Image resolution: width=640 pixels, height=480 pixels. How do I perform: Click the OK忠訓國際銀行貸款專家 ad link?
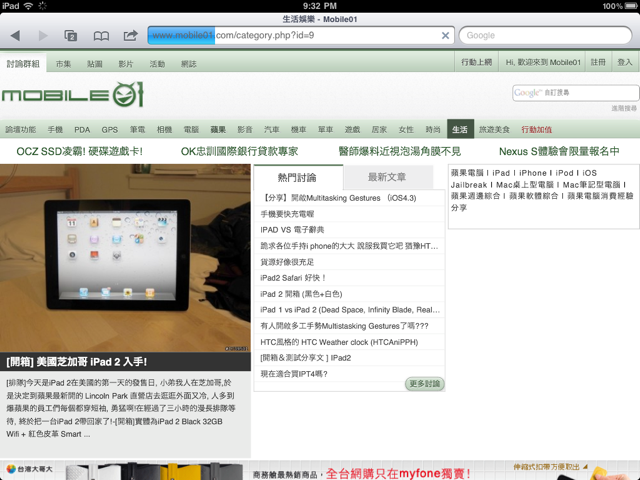pos(239,151)
